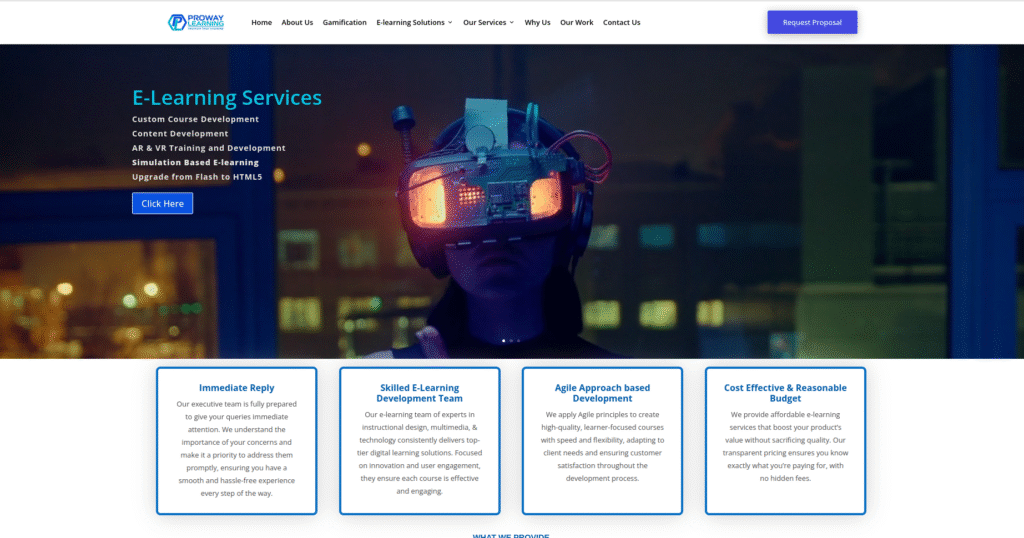Click the E-Learning Services hero heading
This screenshot has height=538, width=1024.
[227, 98]
